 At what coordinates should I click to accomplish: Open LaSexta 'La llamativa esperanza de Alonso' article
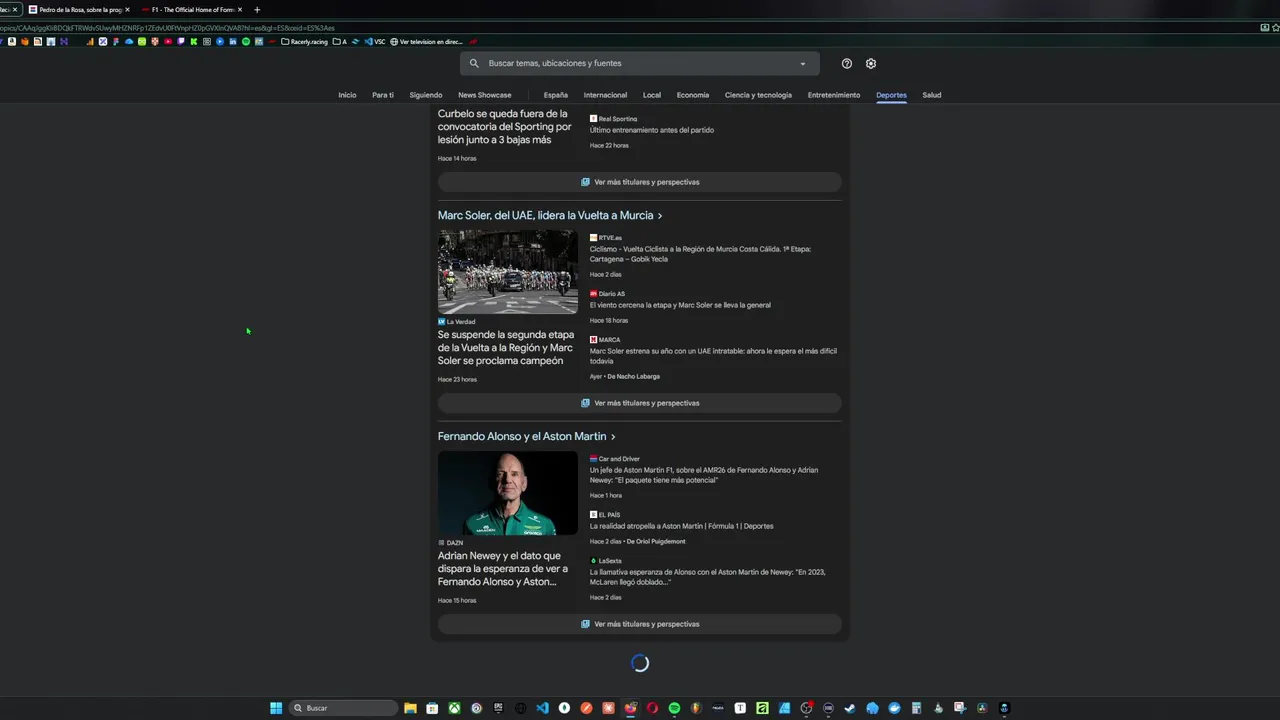[707, 577]
